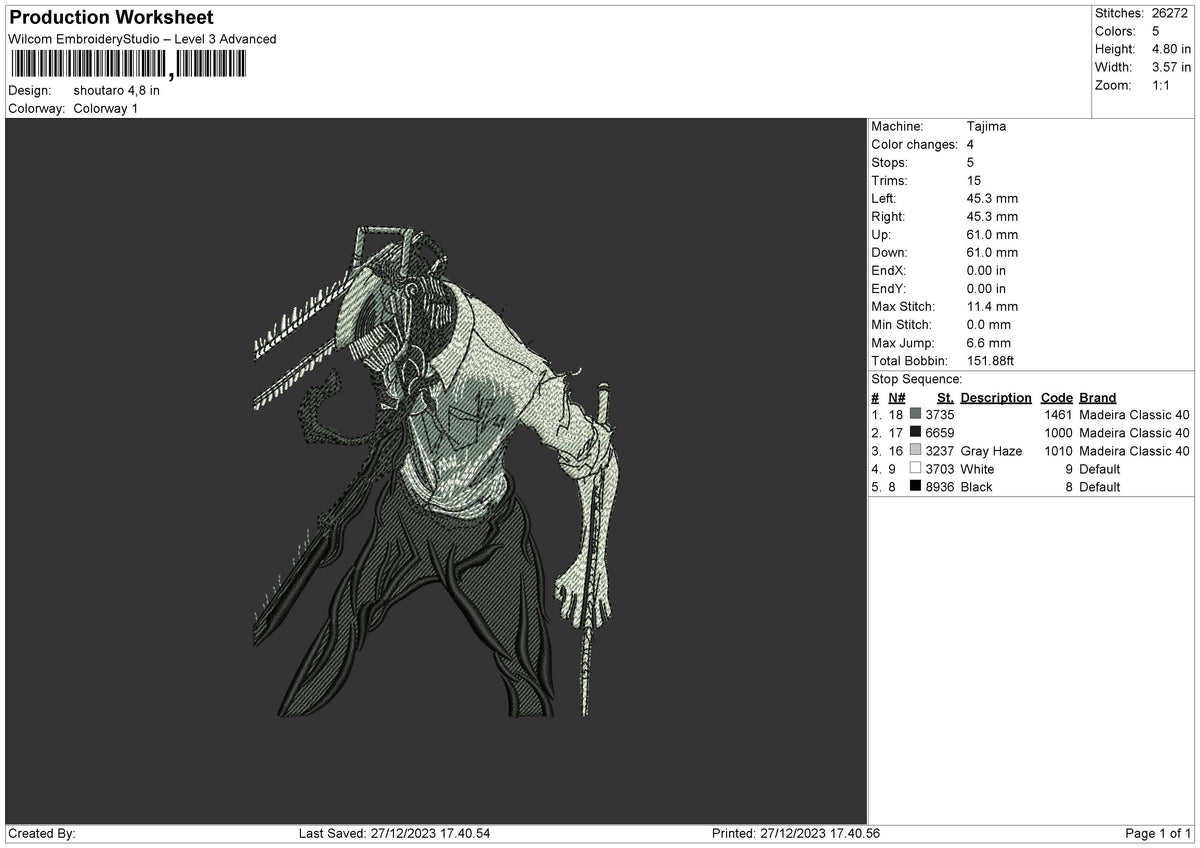Click the Colorway 1 text

[106, 109]
